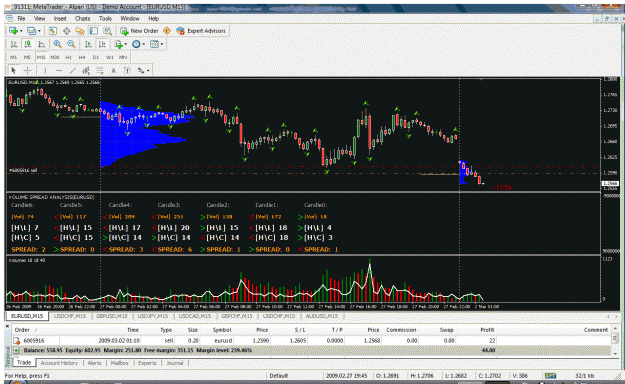Switch timeframe to H1
The width and height of the screenshot is (625, 384).
point(69,57)
